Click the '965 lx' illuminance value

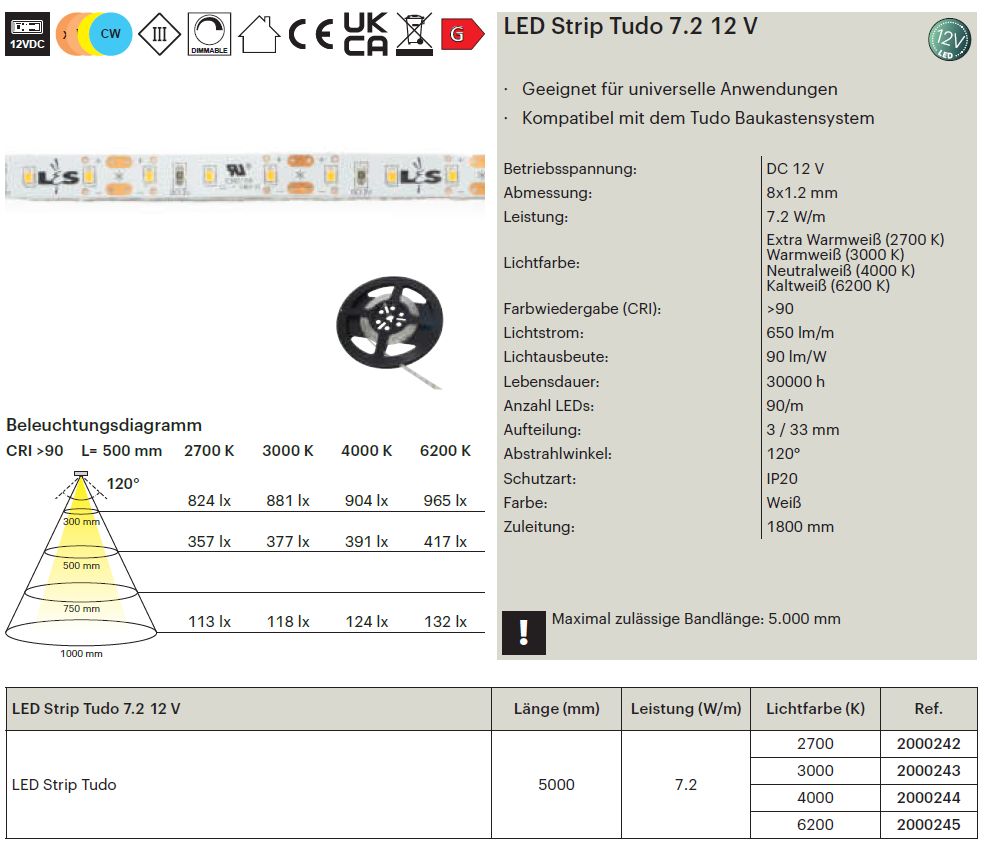(x=445, y=501)
